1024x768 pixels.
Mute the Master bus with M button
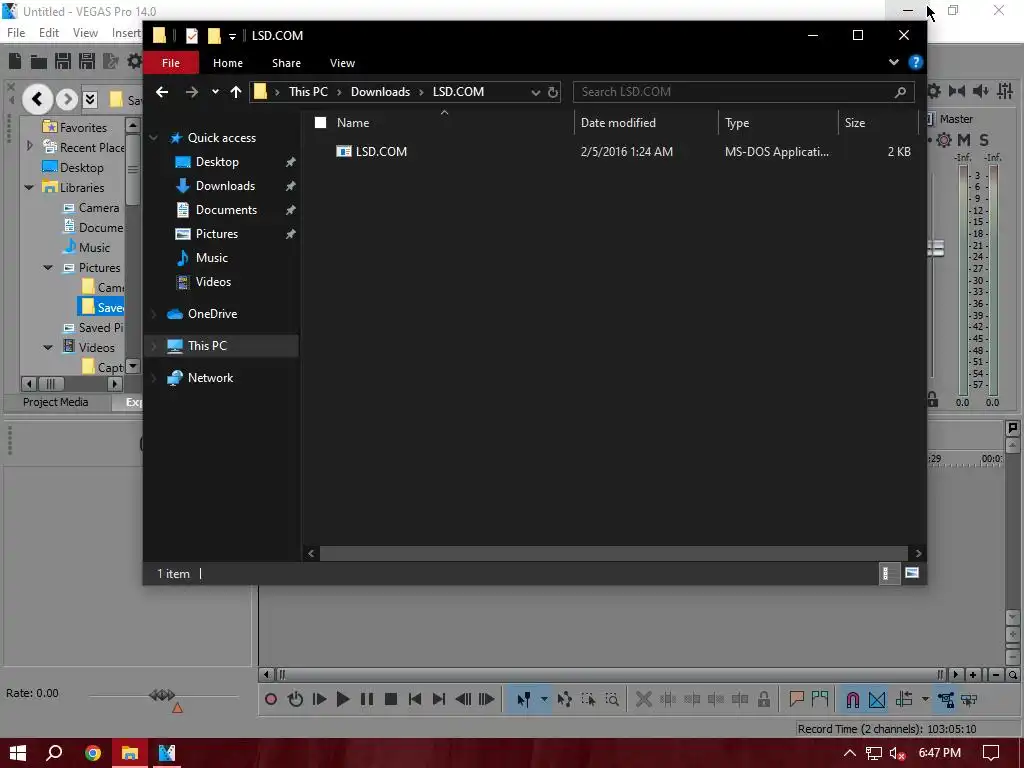pyautogui.click(x=964, y=140)
